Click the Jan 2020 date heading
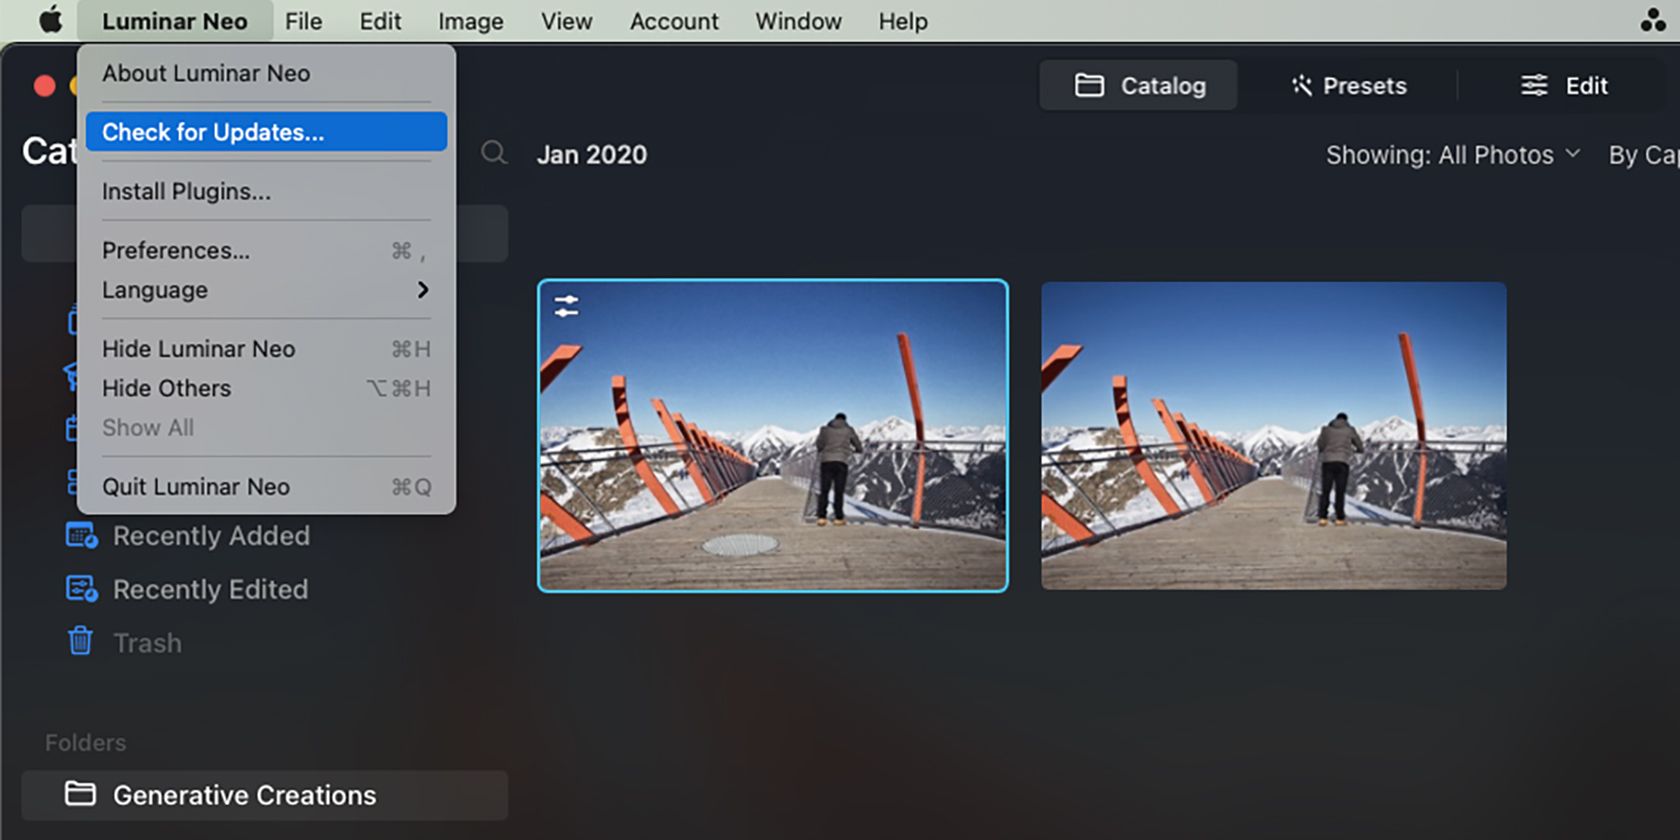1680x840 pixels. click(x=592, y=155)
